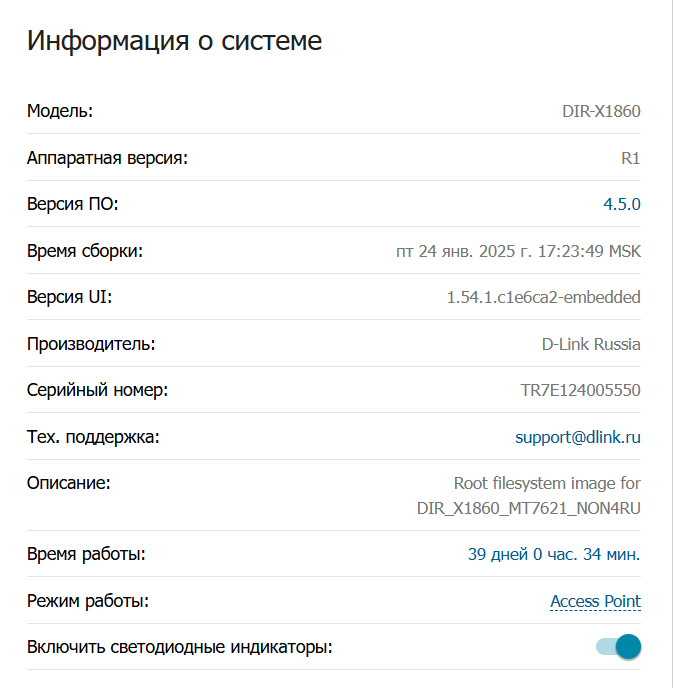
Task: Select the hardware version value R1
Action: click(x=631, y=158)
